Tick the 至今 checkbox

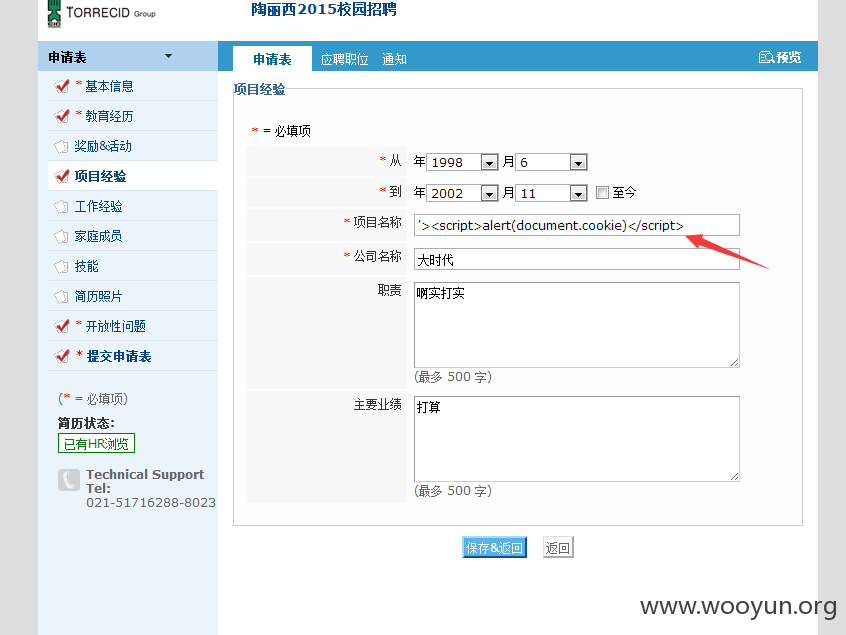coord(602,193)
